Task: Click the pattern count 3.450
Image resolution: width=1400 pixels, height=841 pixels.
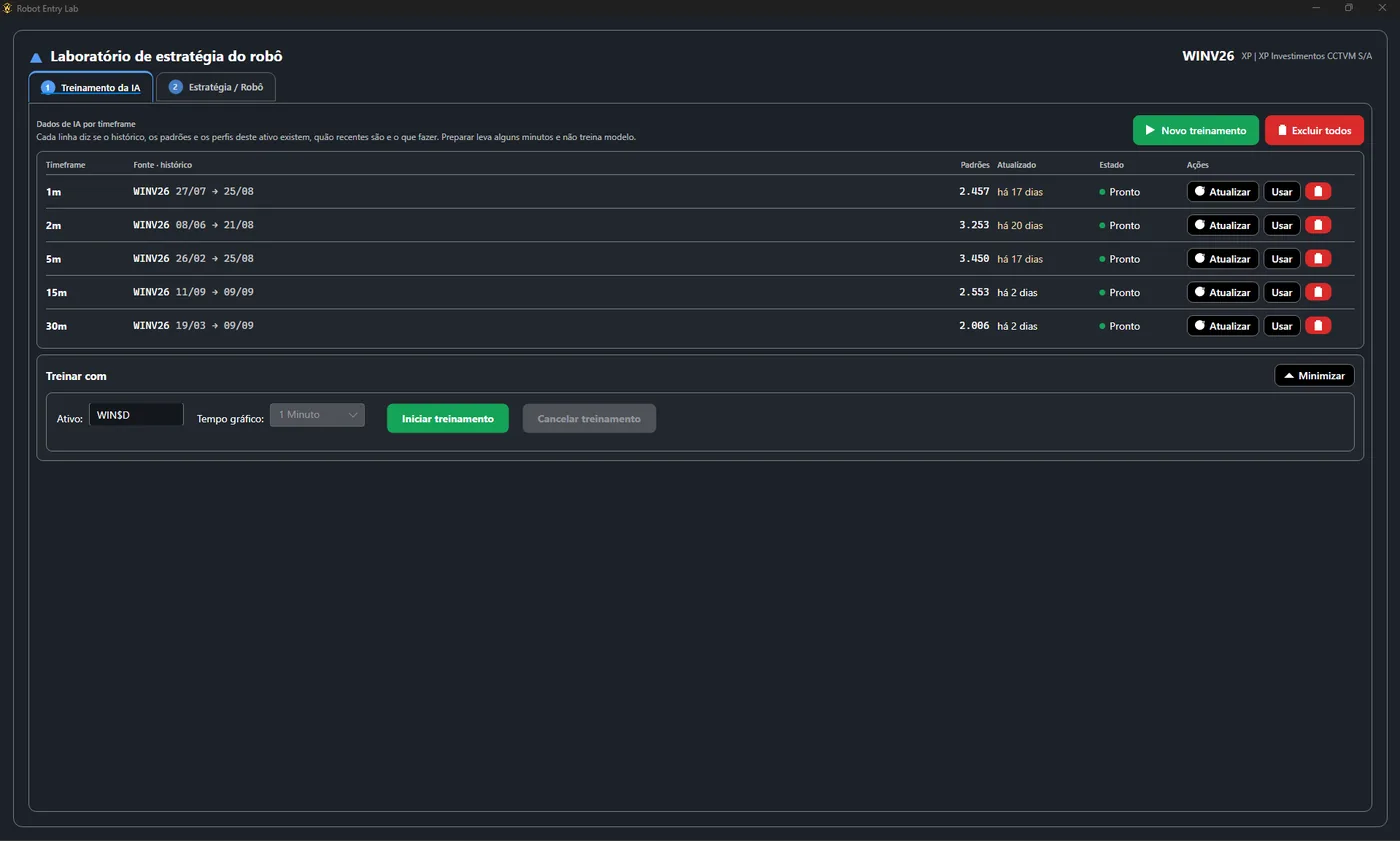Action: click(974, 258)
